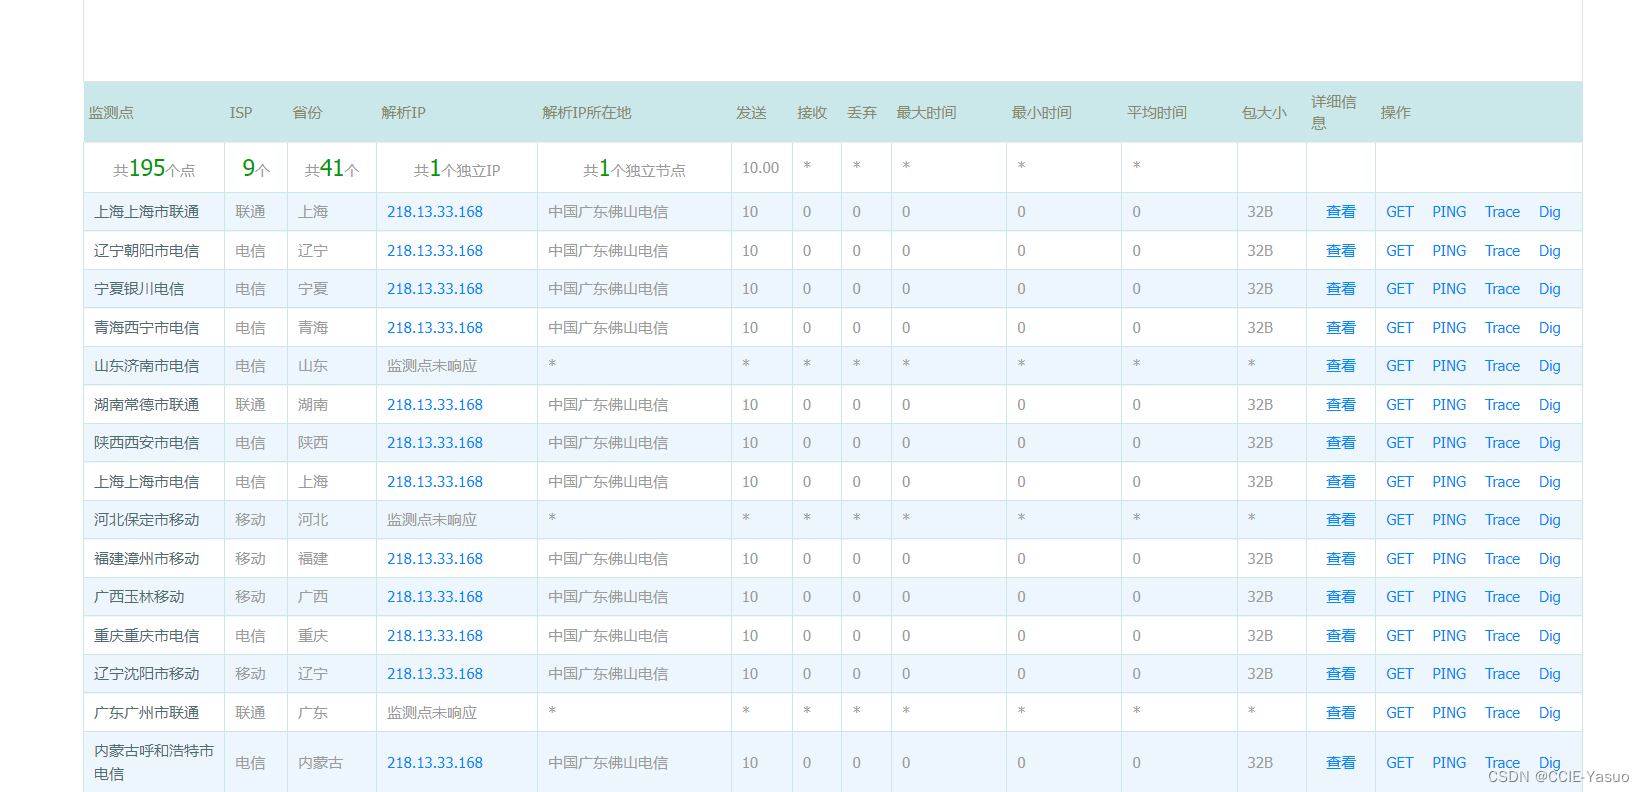Image resolution: width=1644 pixels, height=792 pixels.
Task: Click the 最大时间 column header
Action: [926, 113]
